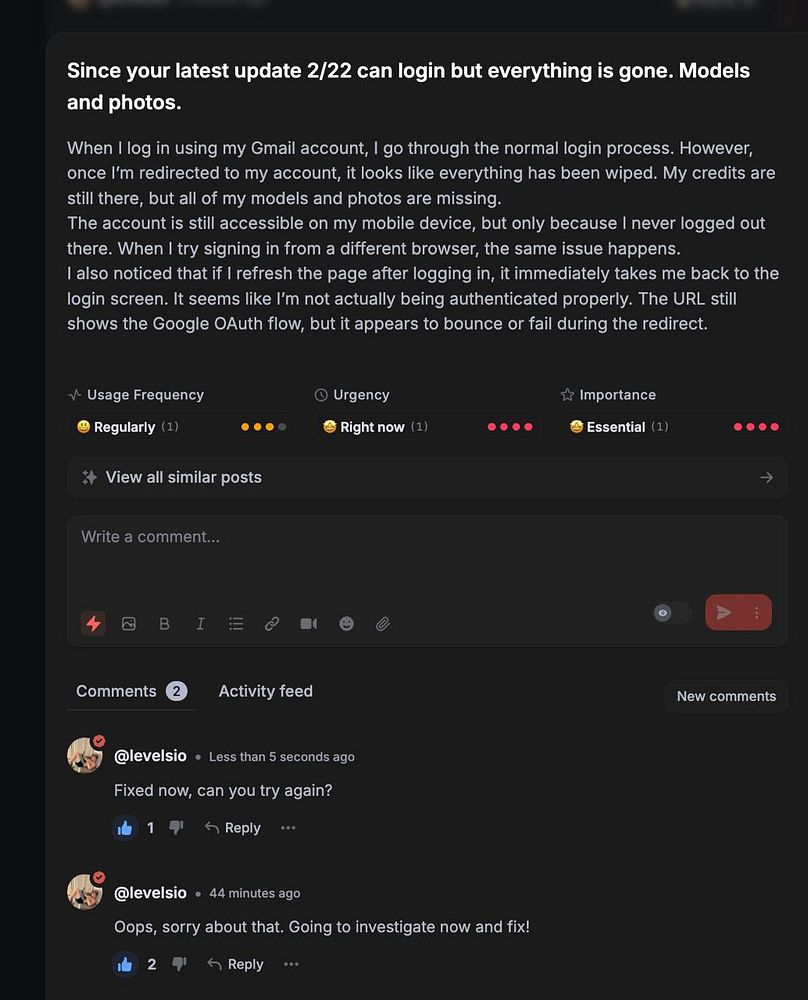This screenshot has height=1000, width=808.
Task: Open the emoji picker in the comment toolbar
Action: point(346,624)
